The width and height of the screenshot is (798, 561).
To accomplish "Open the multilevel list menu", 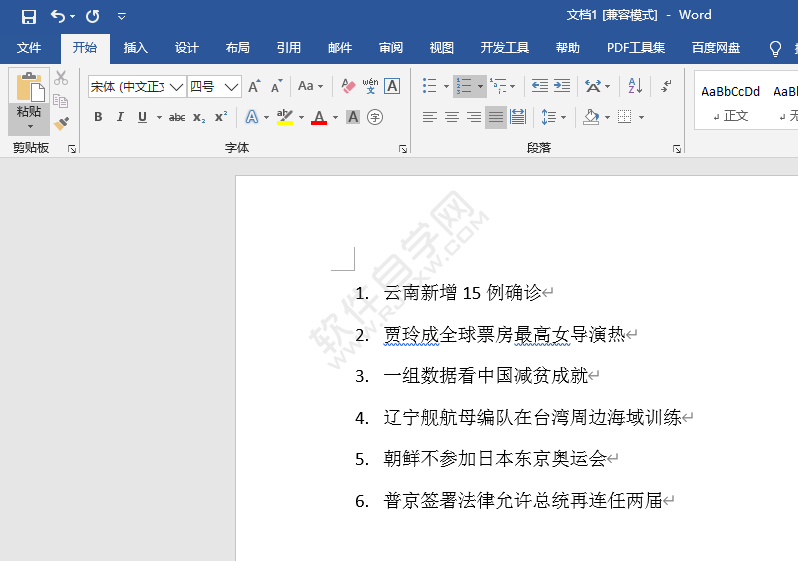I will [x=503, y=86].
